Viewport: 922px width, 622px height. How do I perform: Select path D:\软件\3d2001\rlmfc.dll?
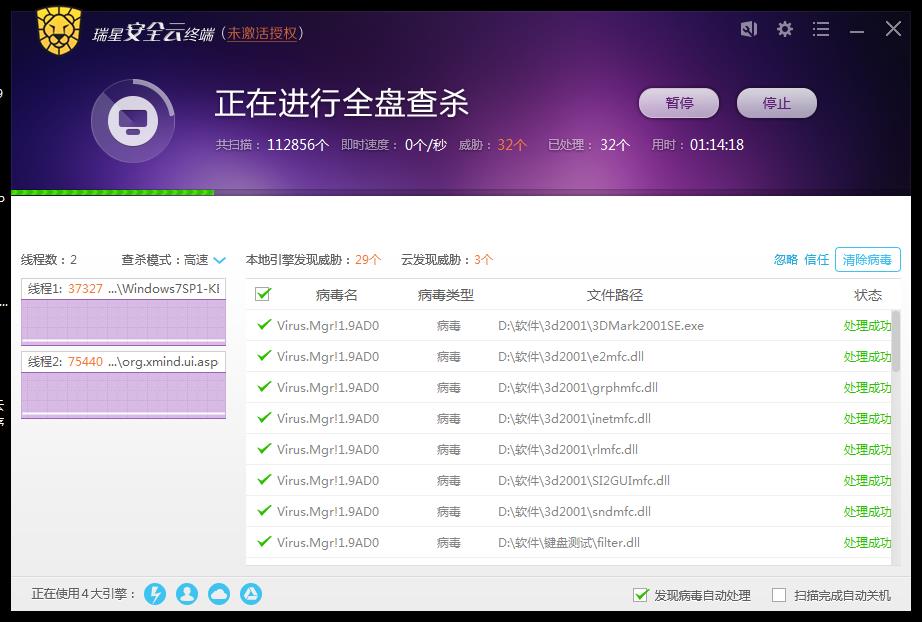568,450
